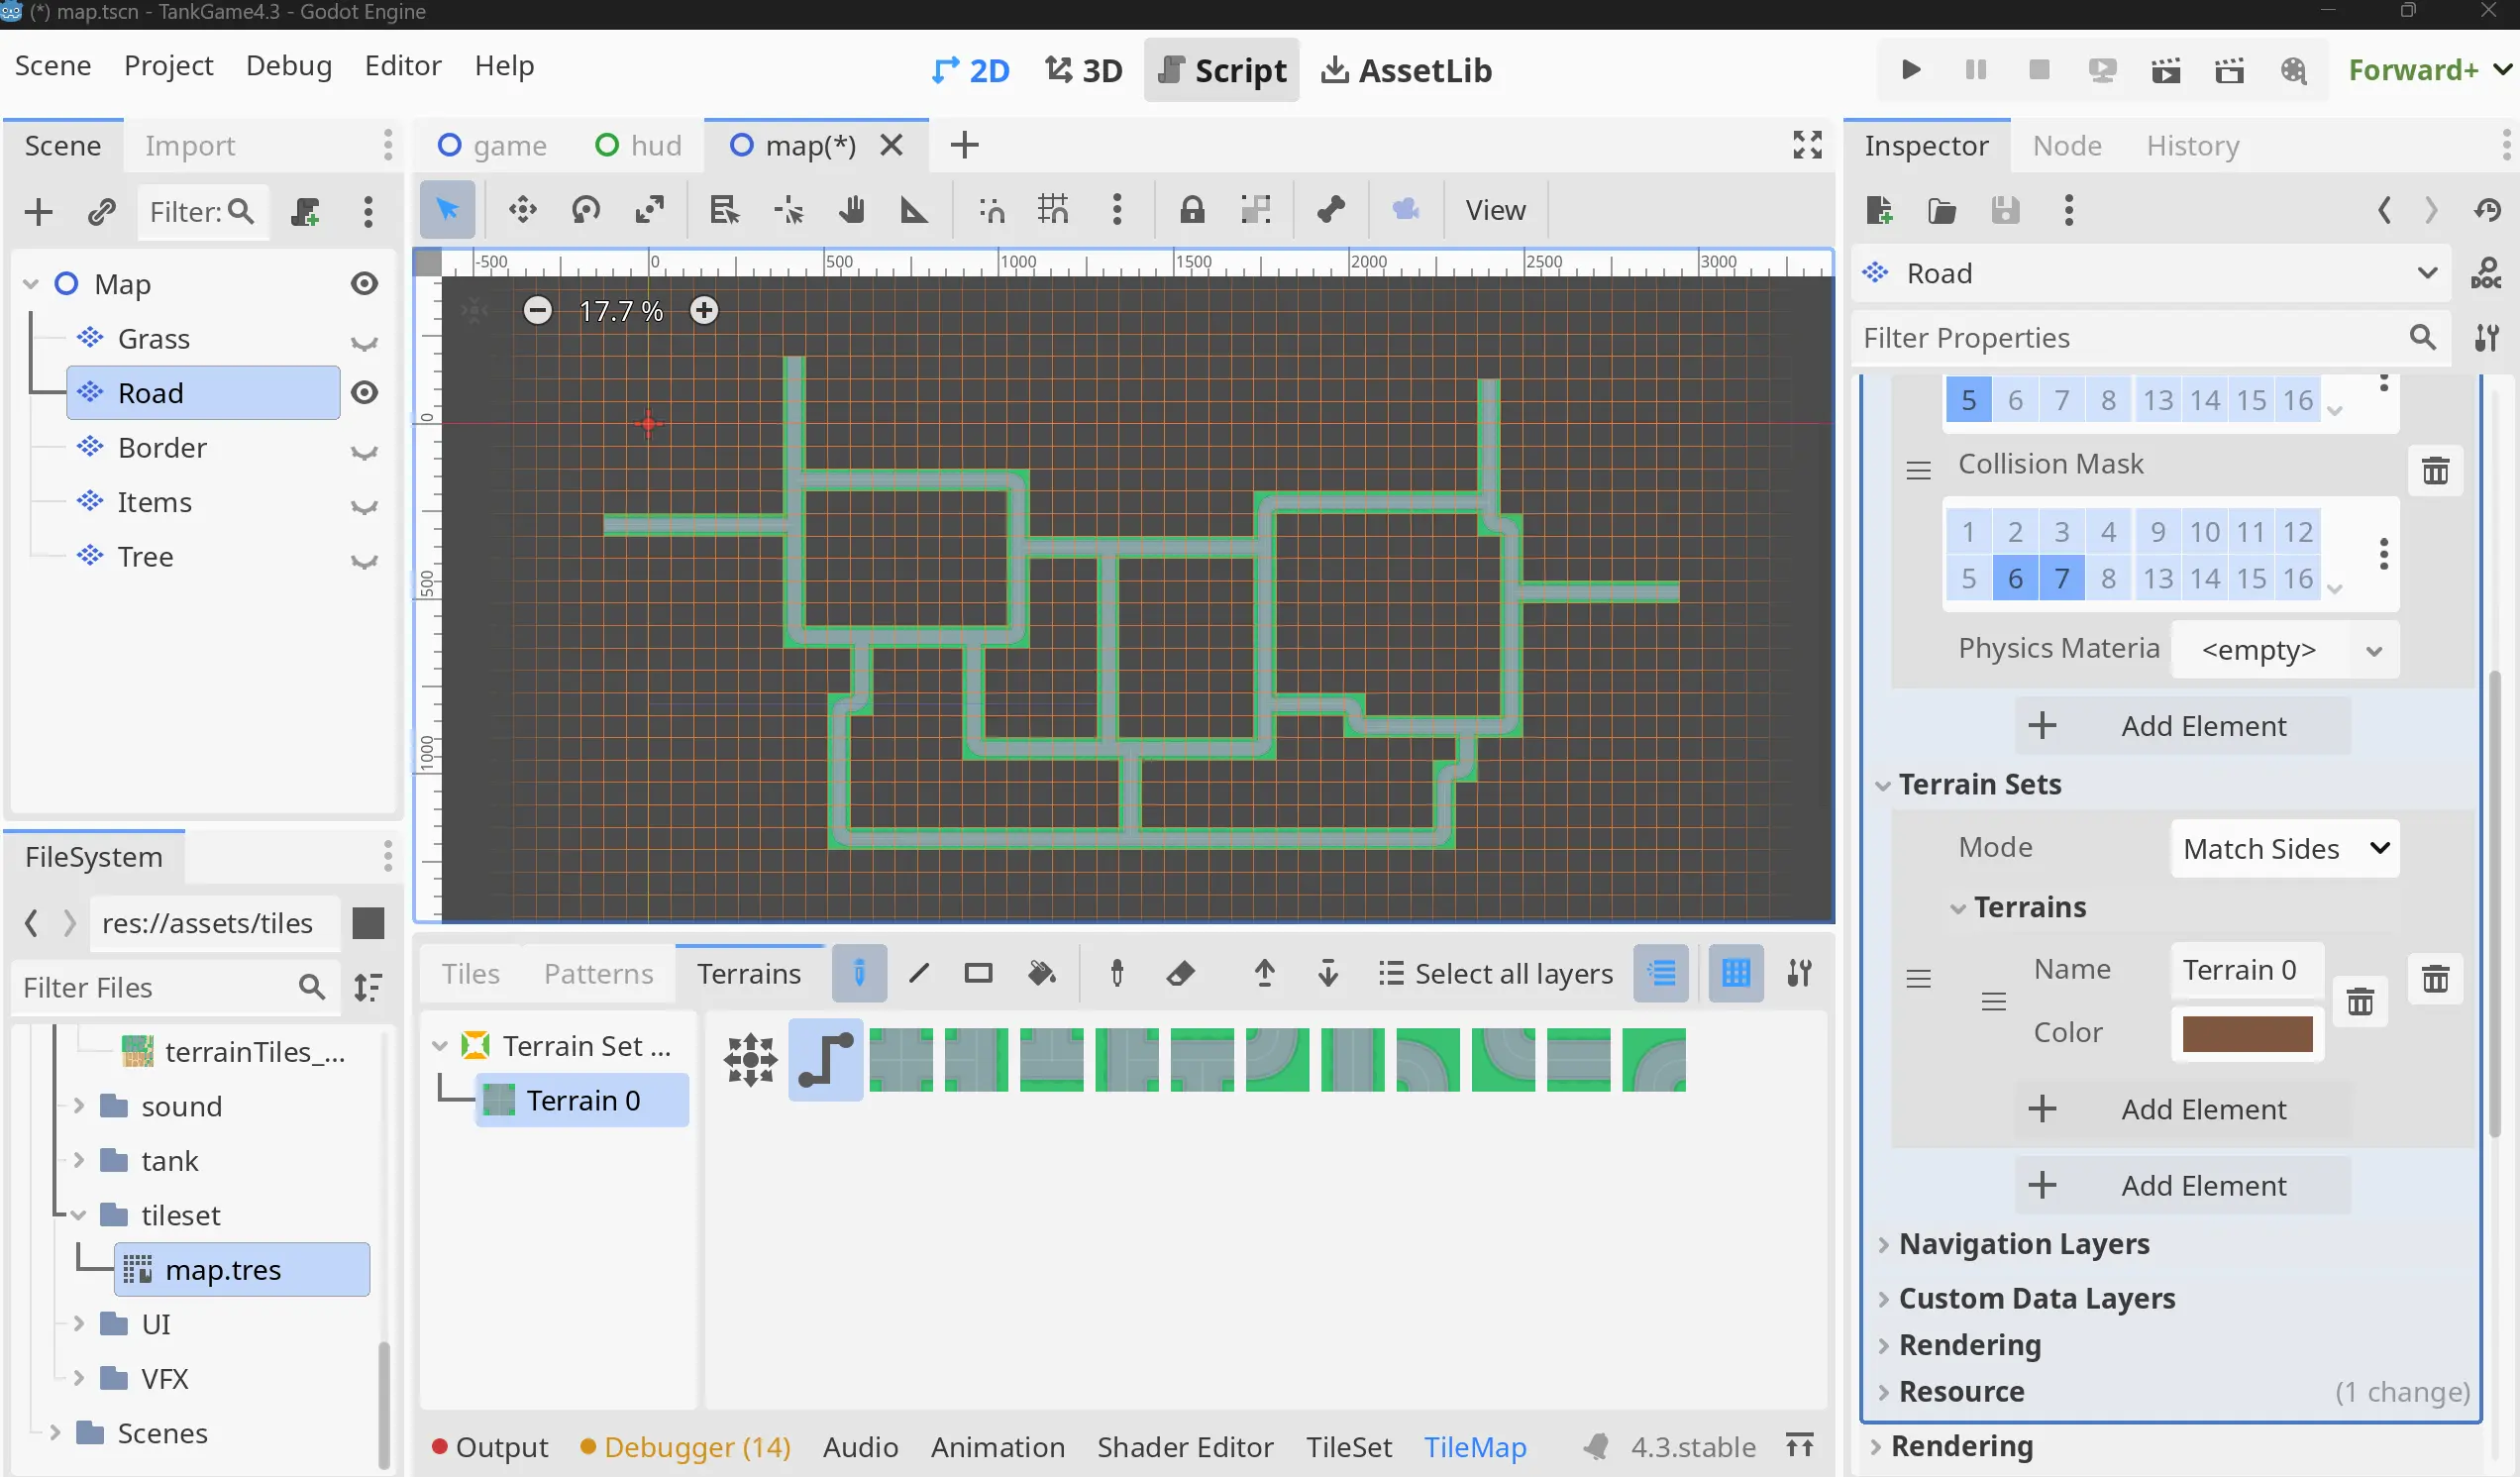Show the hidden Tree layer
The image size is (2520, 1477).
[x=365, y=561]
